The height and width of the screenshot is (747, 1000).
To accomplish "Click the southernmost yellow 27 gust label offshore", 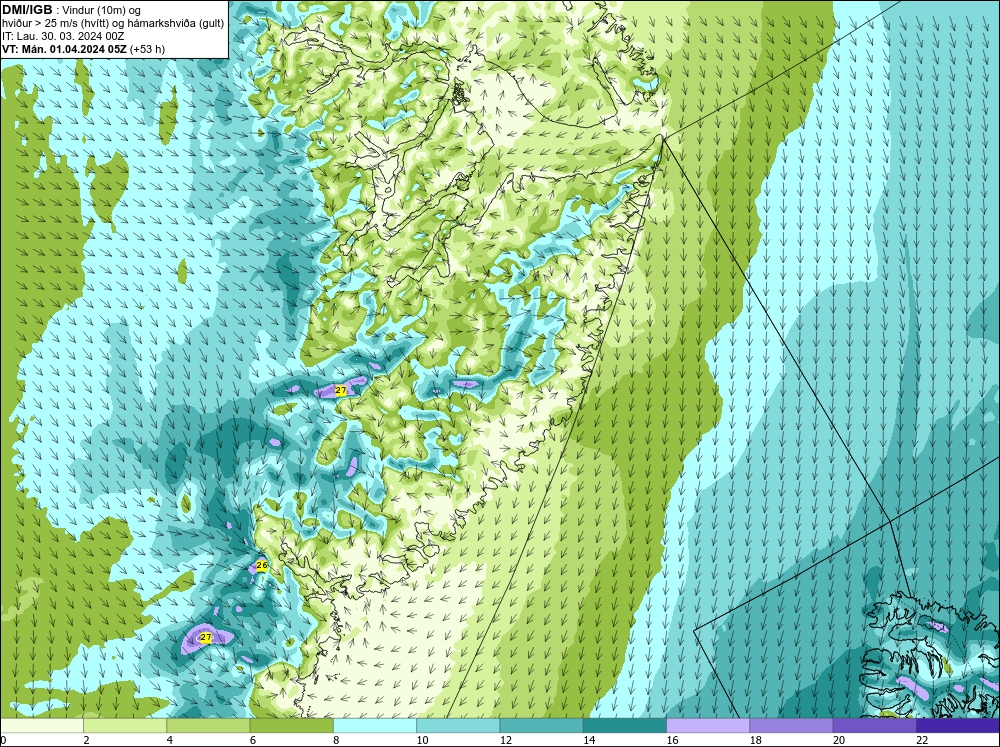I will (x=205, y=637).
